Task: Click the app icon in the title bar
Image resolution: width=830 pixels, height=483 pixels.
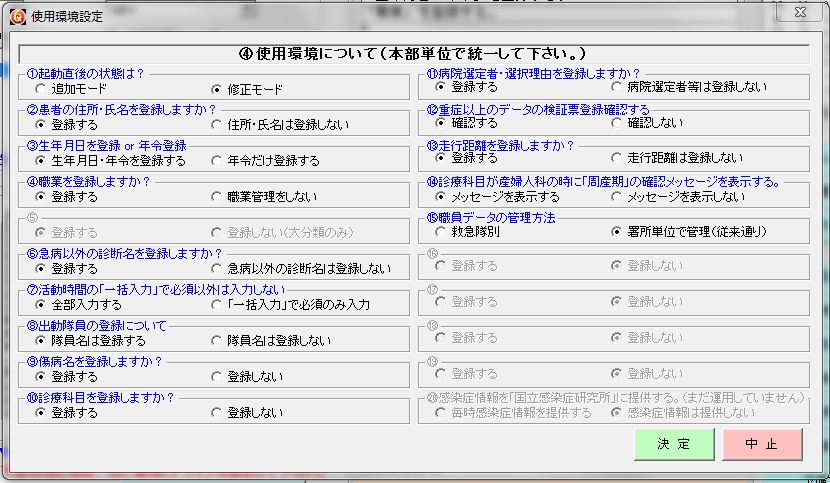Action: pyautogui.click(x=14, y=13)
